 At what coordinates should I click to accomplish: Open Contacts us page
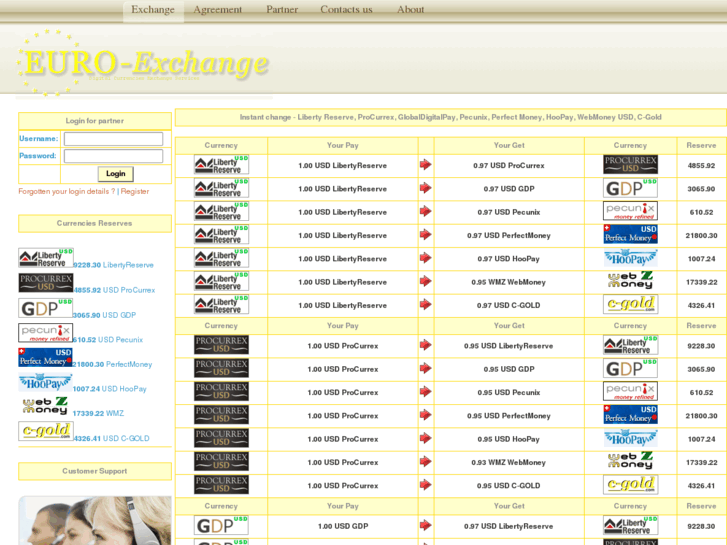[x=346, y=10]
